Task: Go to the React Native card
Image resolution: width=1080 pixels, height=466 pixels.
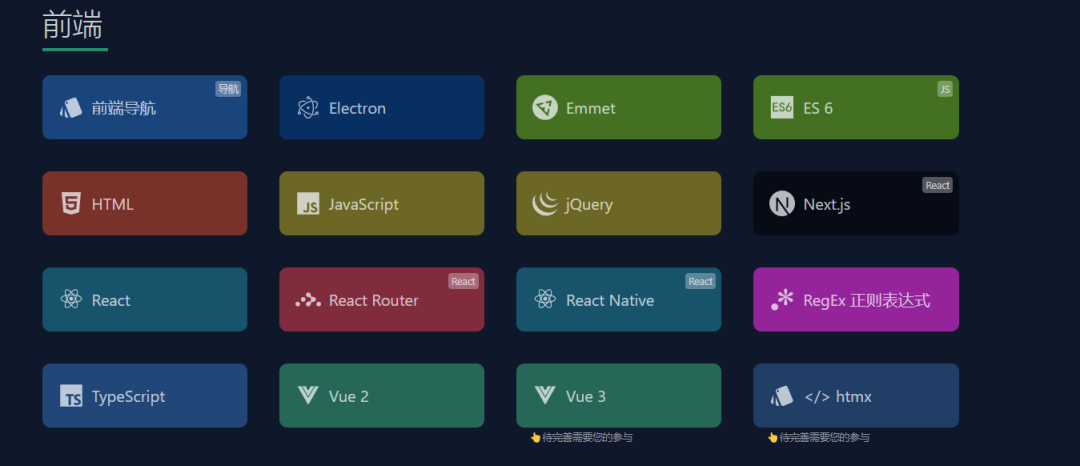Action: click(x=619, y=299)
